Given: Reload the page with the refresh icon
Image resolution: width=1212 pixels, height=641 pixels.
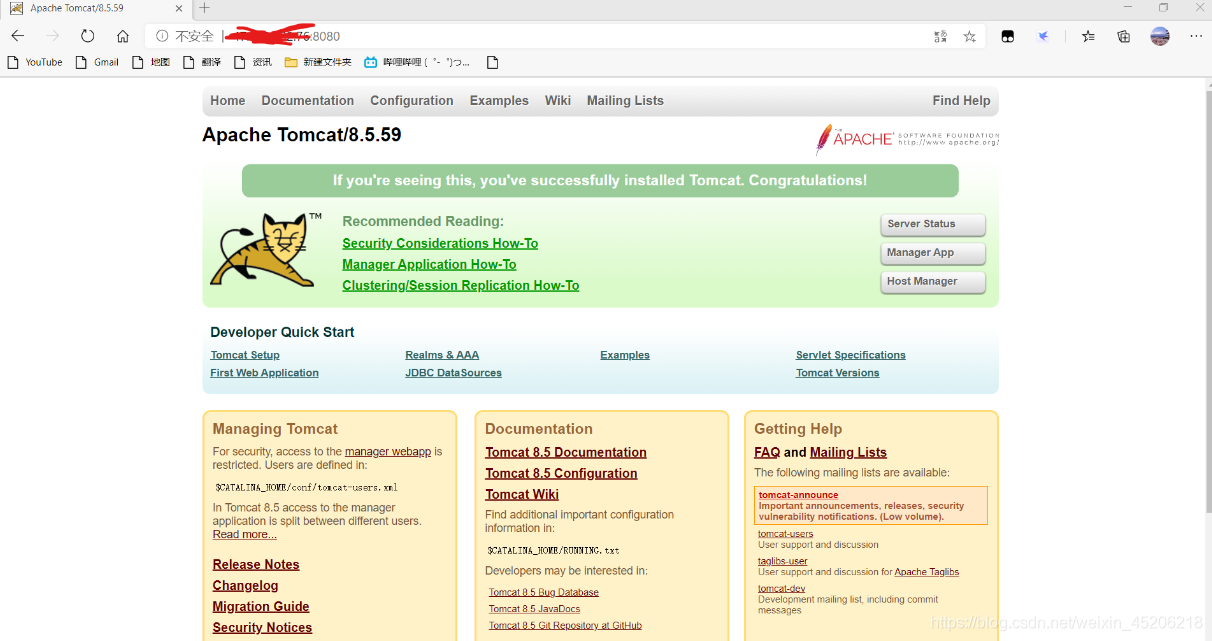Looking at the screenshot, I should [88, 36].
